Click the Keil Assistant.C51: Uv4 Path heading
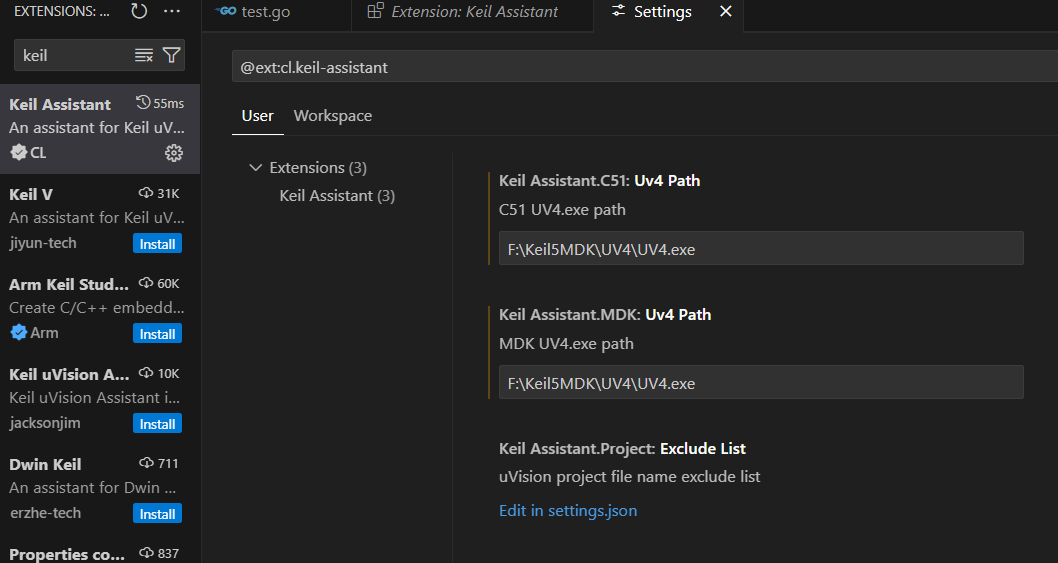 click(599, 181)
